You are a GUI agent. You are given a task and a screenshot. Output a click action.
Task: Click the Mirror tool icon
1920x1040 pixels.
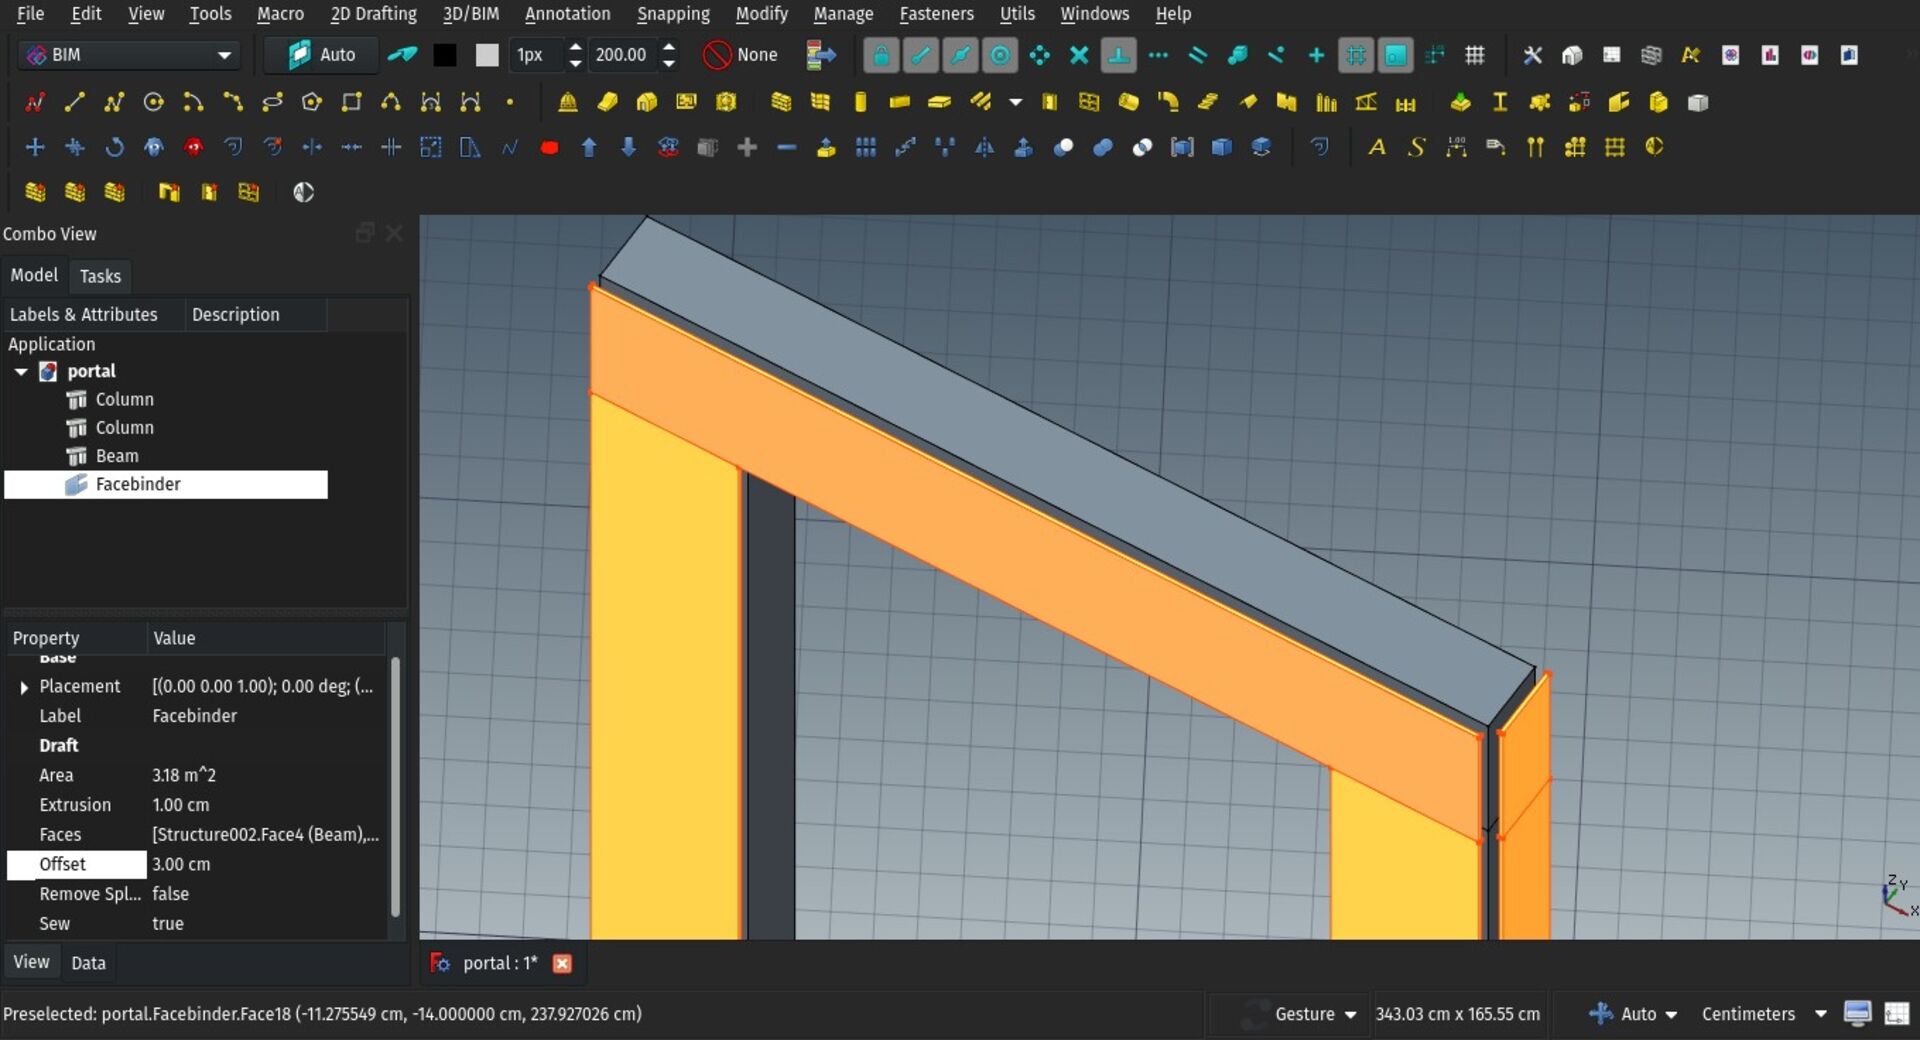[x=984, y=148]
